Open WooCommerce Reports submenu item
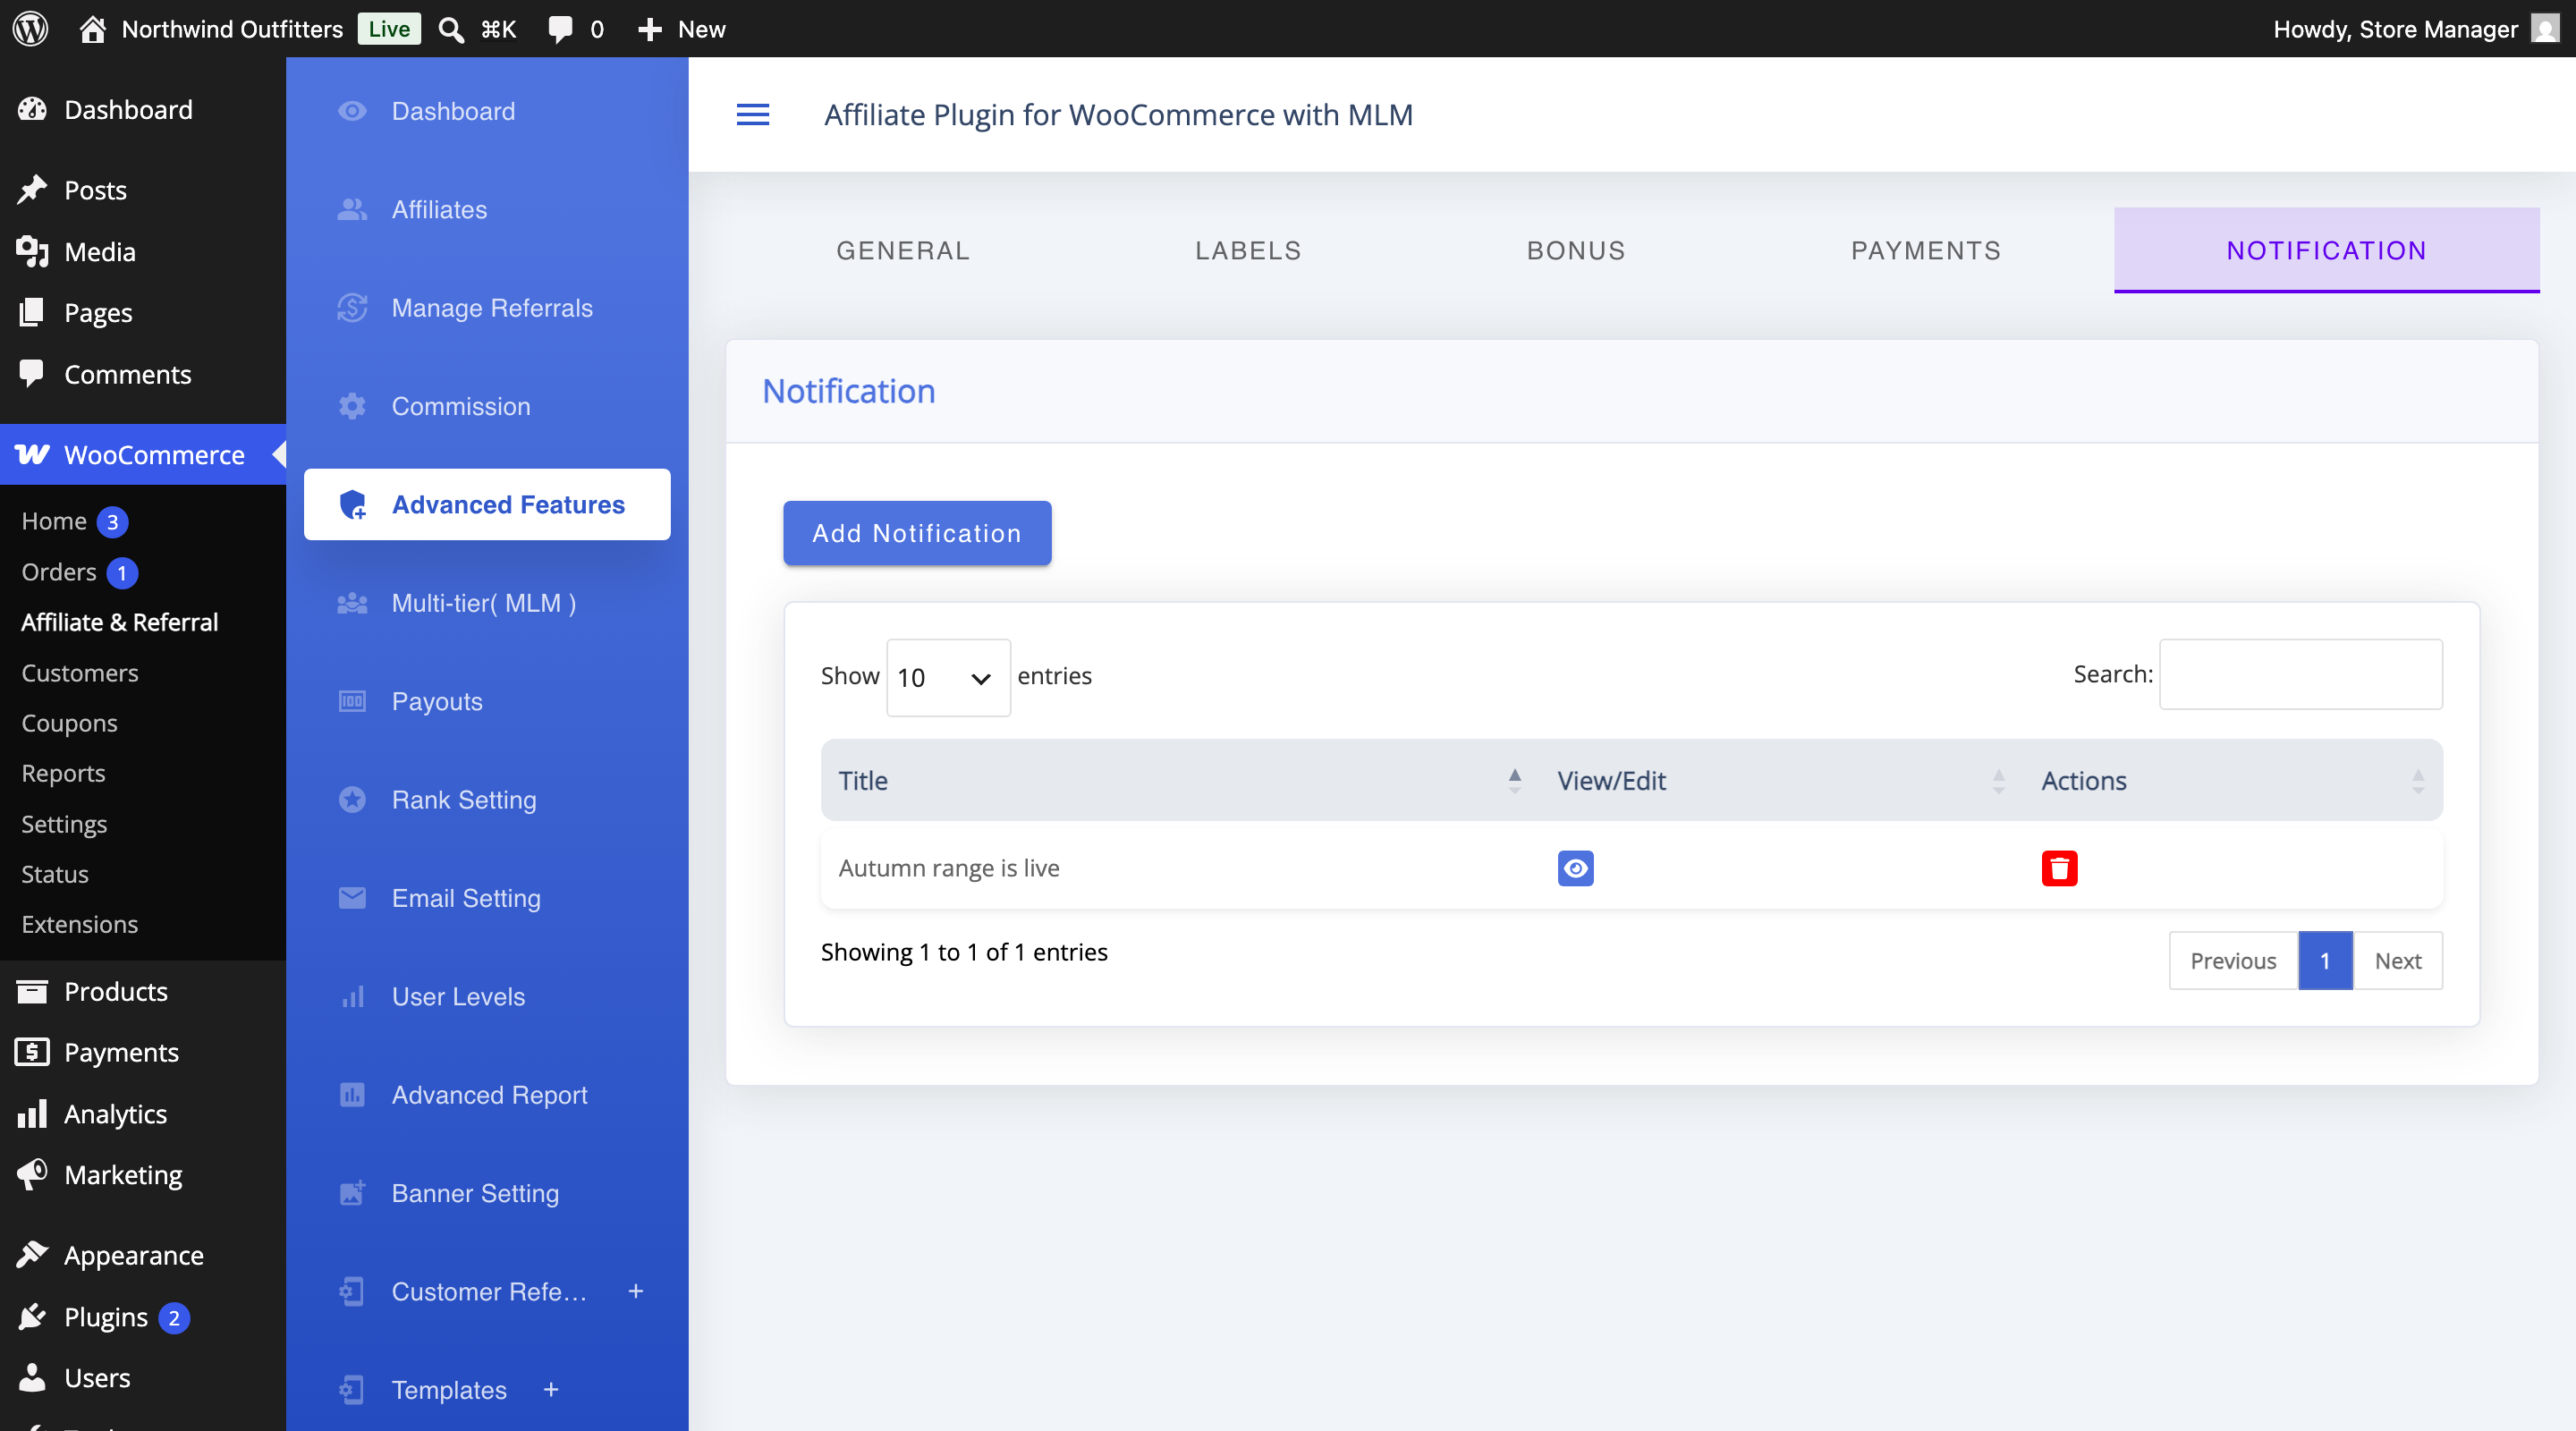 coord(63,773)
